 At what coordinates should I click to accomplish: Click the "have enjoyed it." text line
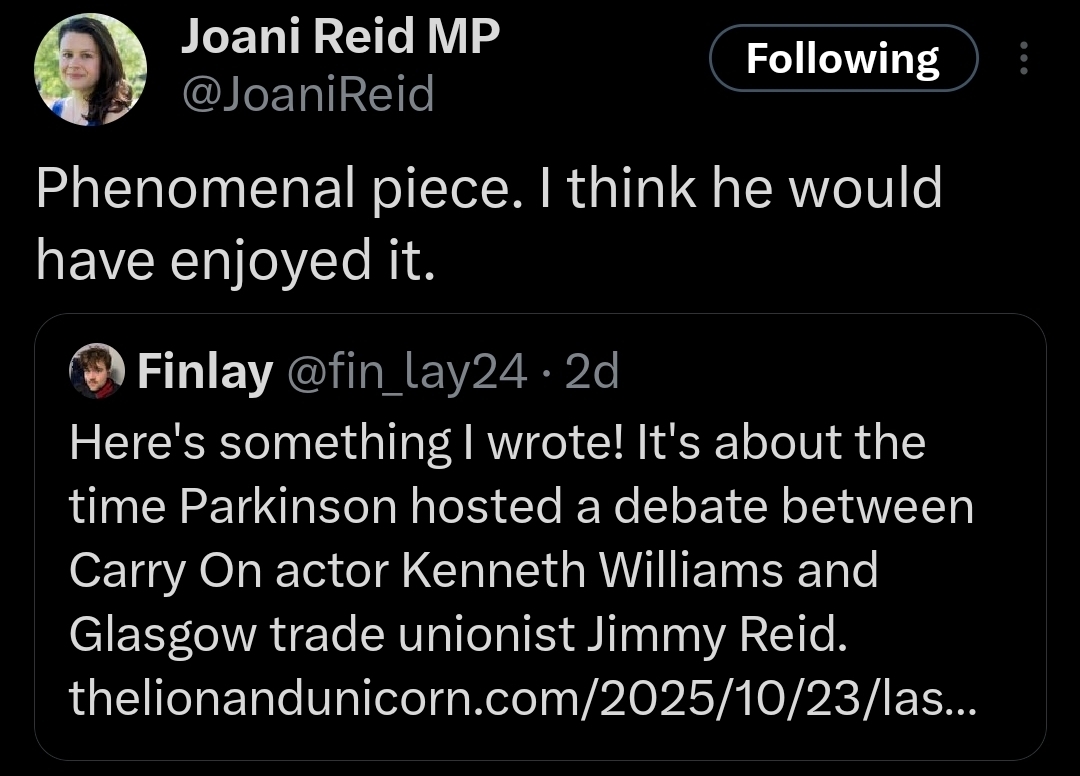(x=236, y=259)
